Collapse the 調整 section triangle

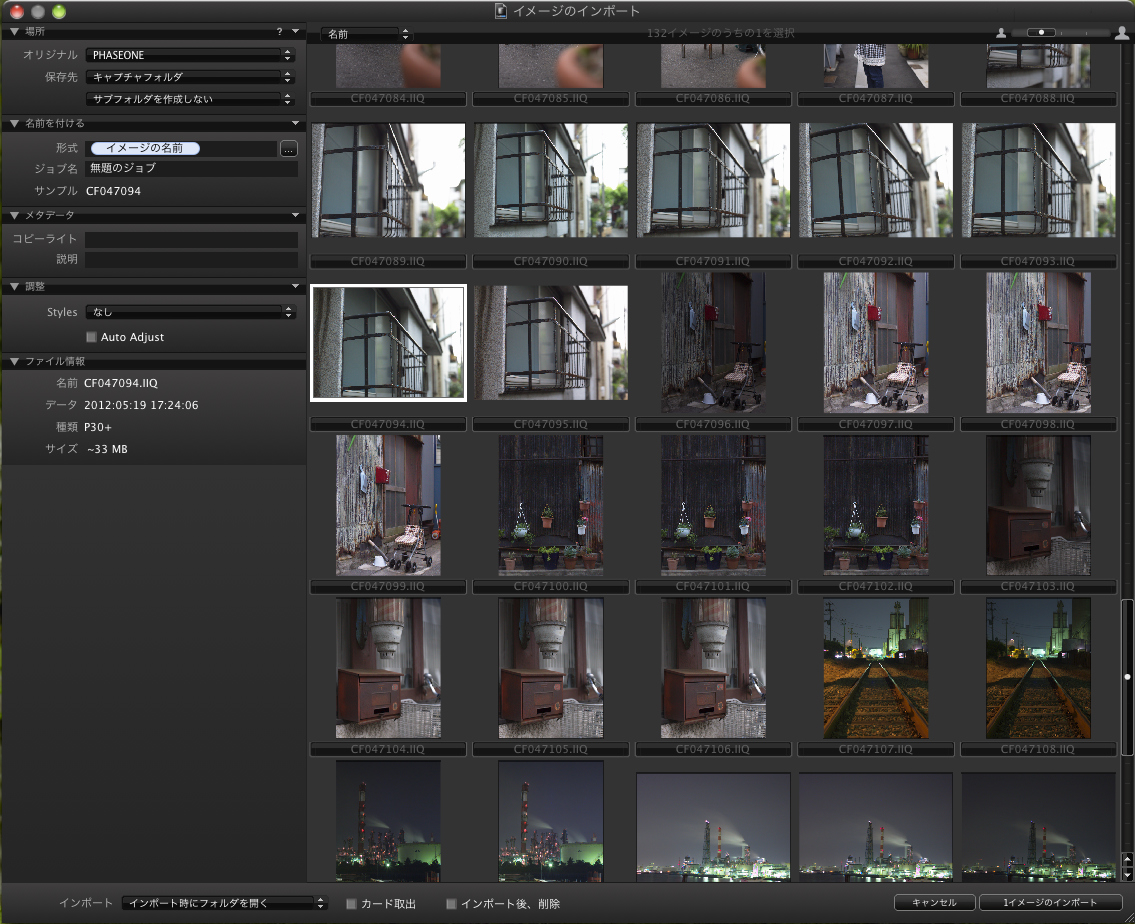point(14,287)
